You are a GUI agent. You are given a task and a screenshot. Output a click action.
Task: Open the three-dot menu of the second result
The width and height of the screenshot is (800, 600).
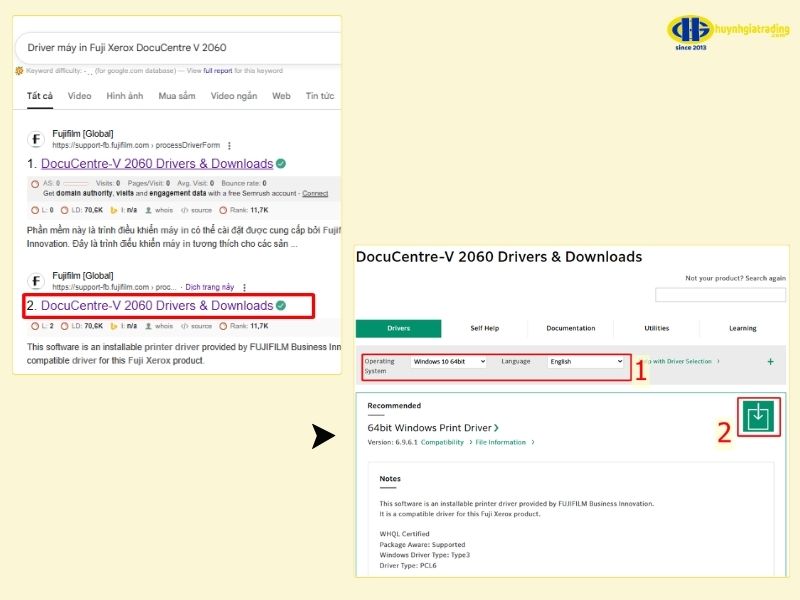[244, 287]
